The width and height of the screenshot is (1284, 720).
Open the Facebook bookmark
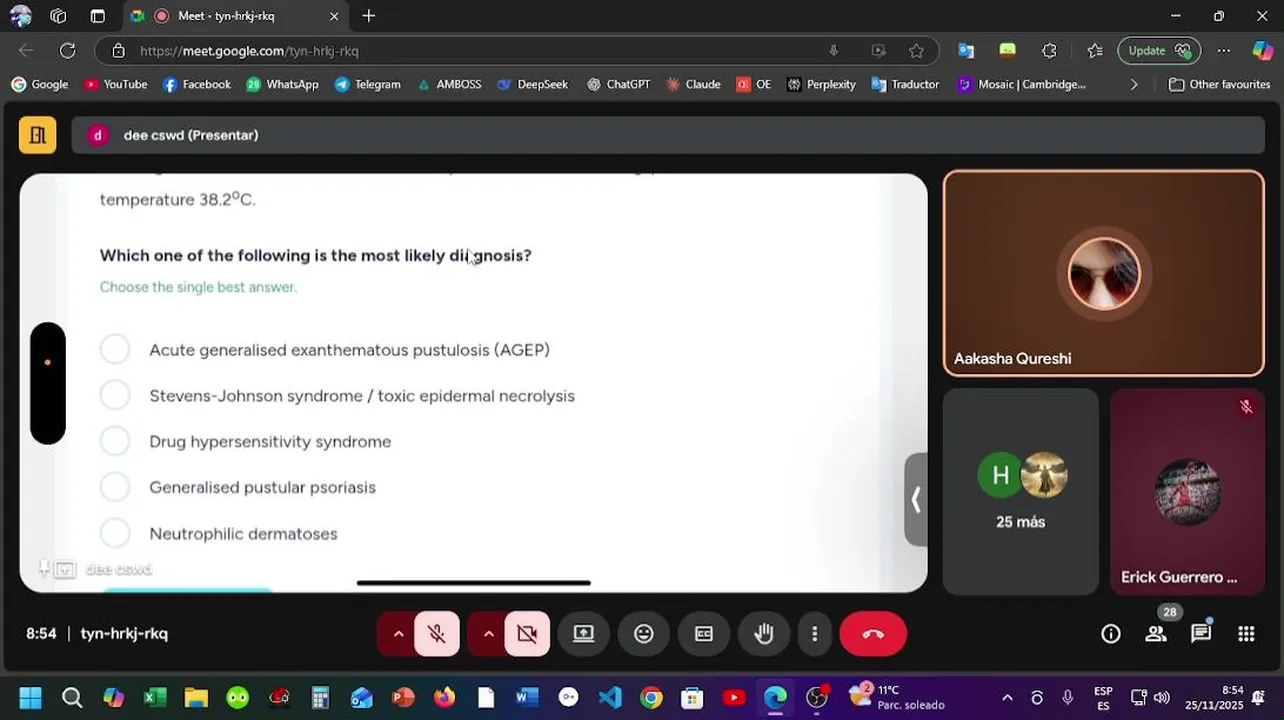[197, 84]
